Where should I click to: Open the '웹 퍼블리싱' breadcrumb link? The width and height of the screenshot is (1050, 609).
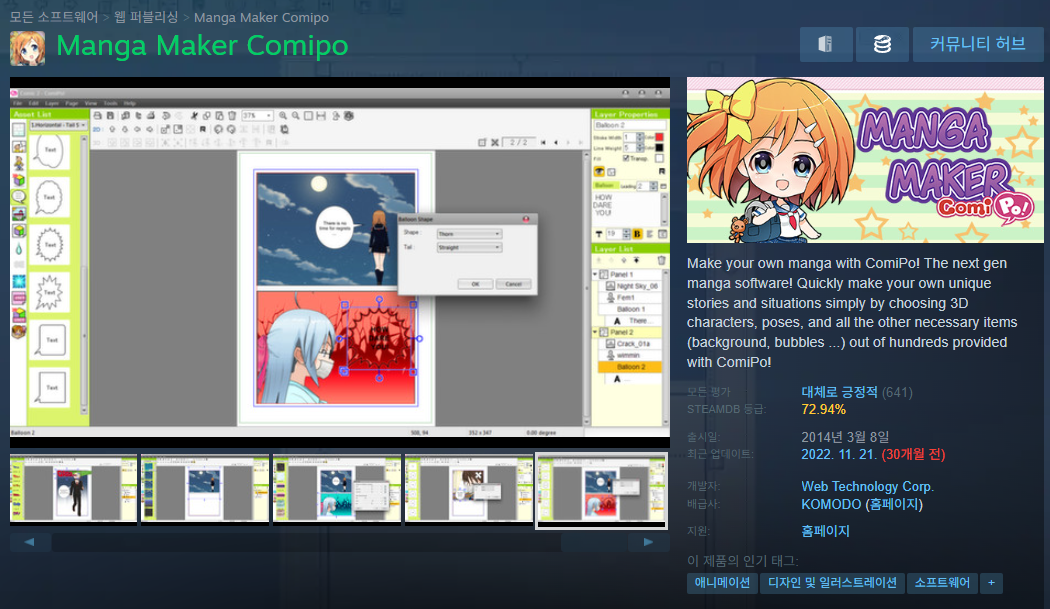coord(146,17)
